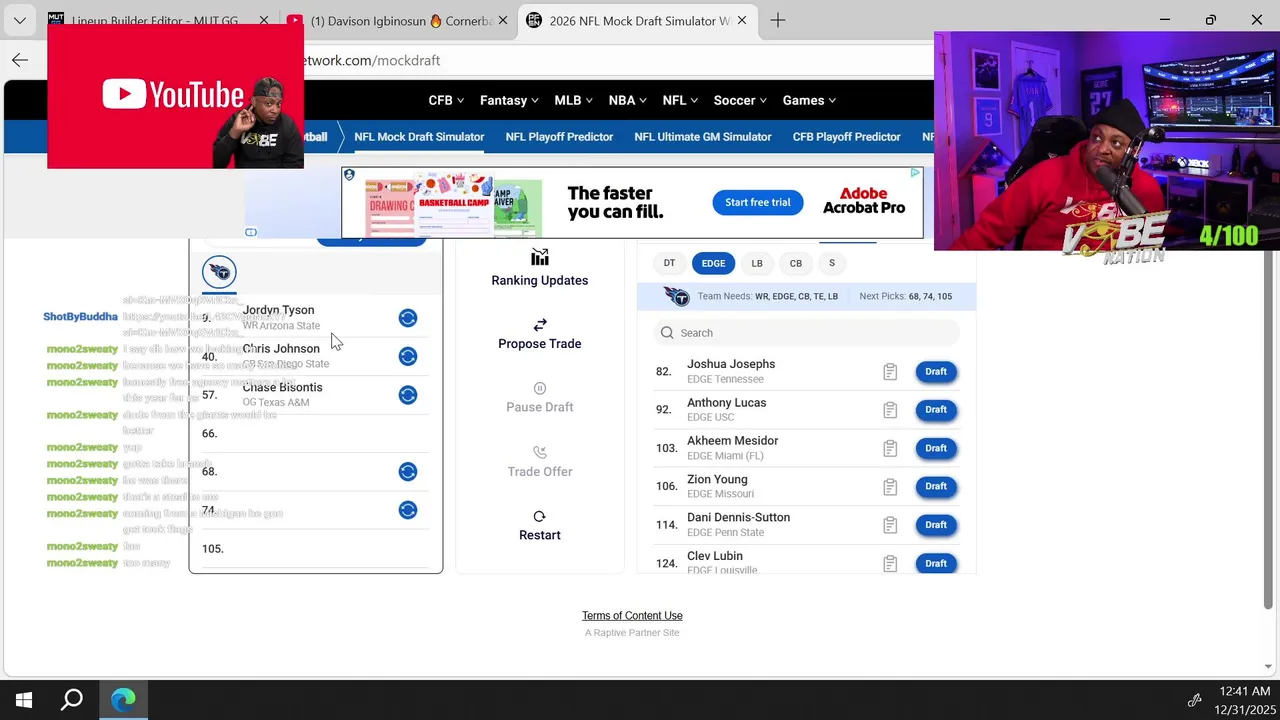
Task: Close the 2026 NFL Mock Draft Simulator tab
Action: (742, 20)
